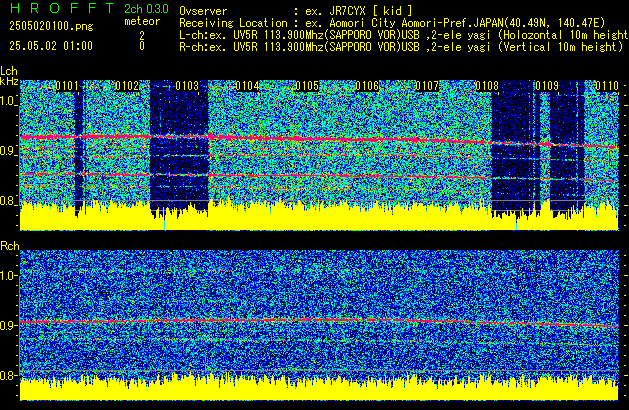
Task: Click the kHz axis unit label
Action: coord(9,81)
